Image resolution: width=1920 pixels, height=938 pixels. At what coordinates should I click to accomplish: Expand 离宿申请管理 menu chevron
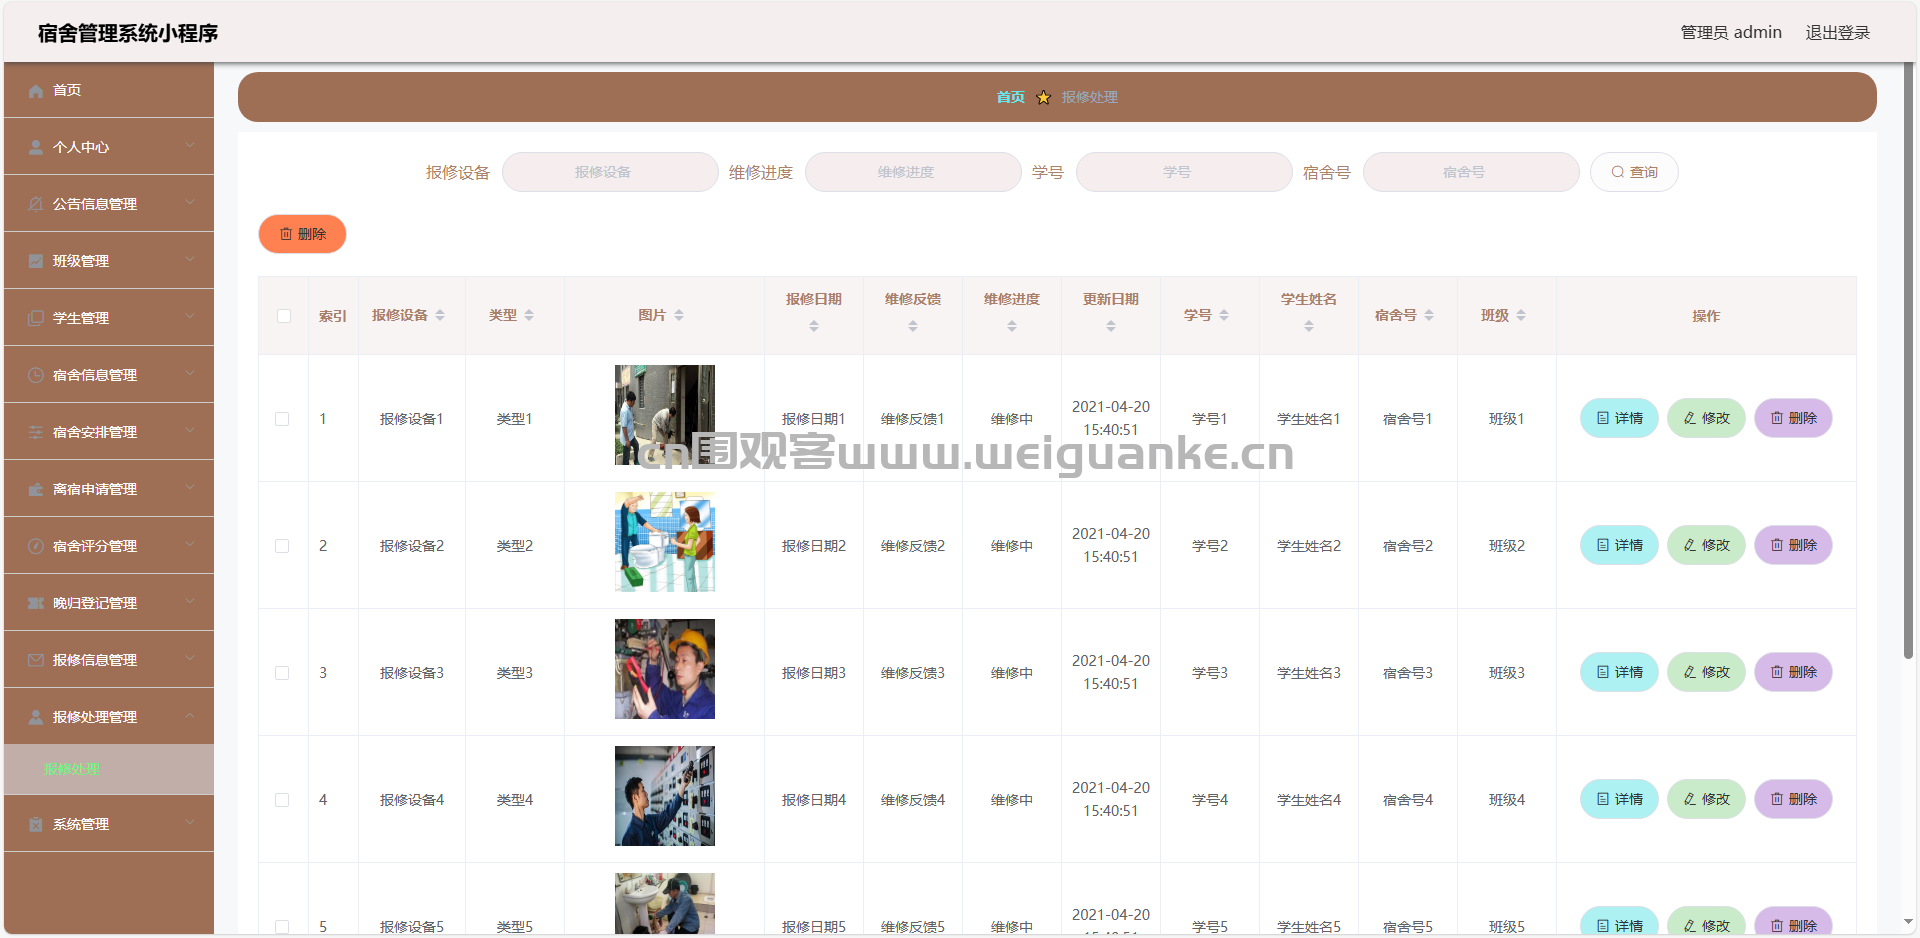[x=190, y=488]
